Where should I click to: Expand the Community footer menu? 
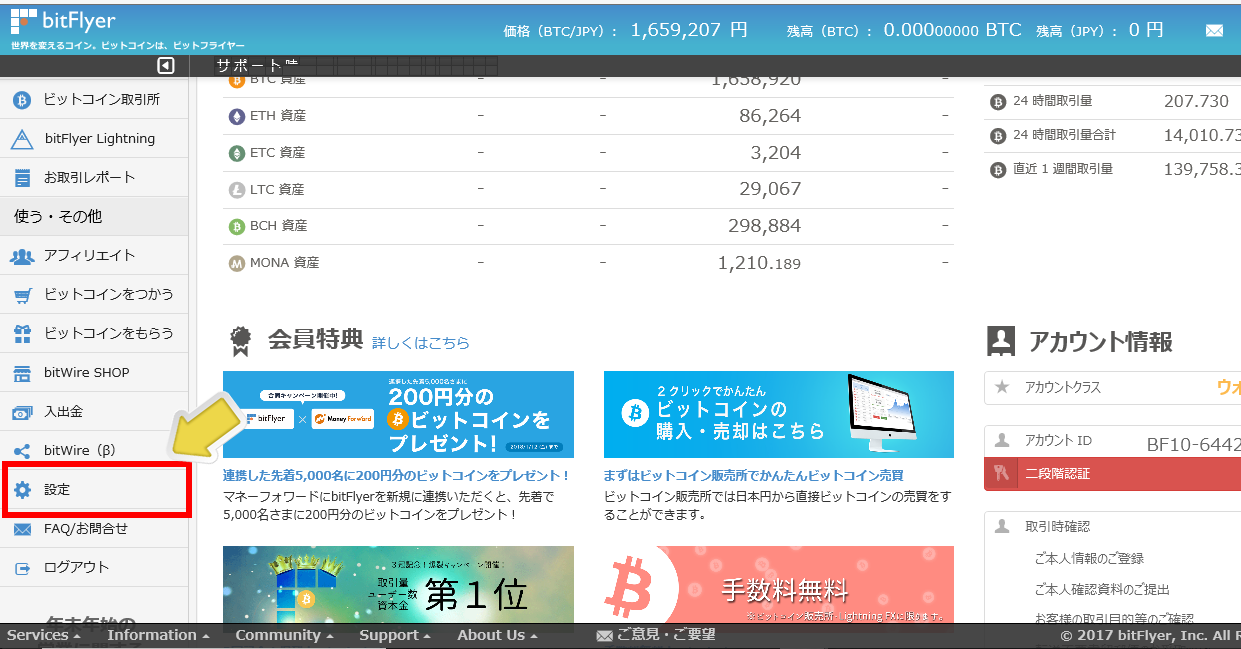(284, 635)
